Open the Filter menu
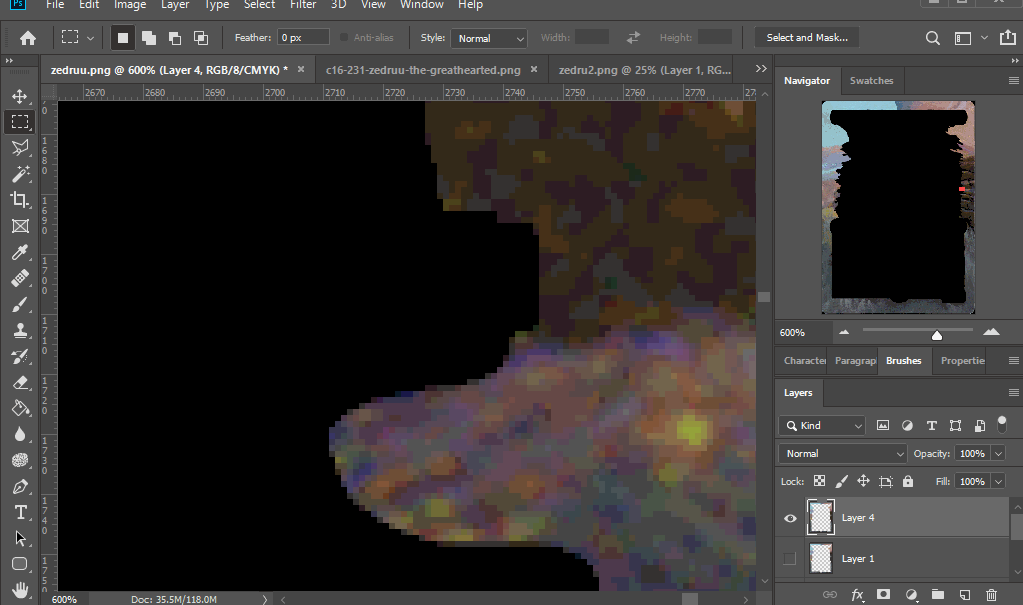Screen dimensions: 1023x605 click(303, 5)
